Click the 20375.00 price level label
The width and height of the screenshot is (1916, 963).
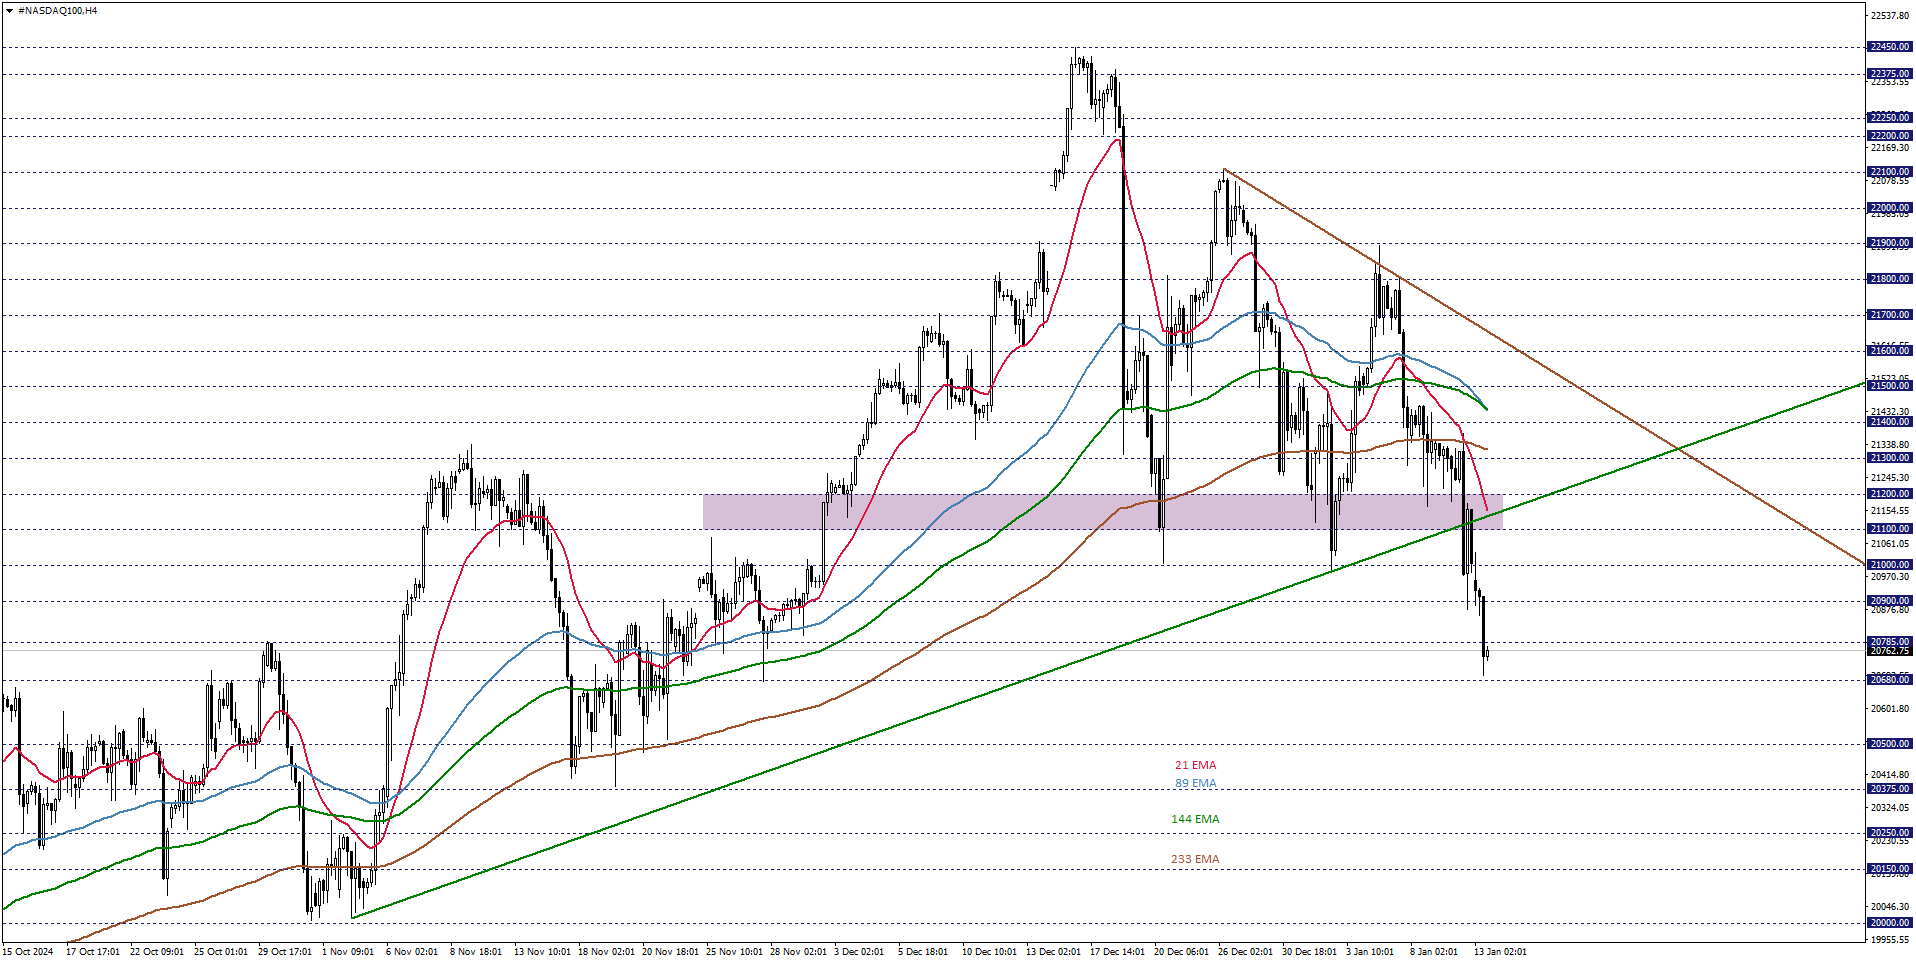[1889, 789]
